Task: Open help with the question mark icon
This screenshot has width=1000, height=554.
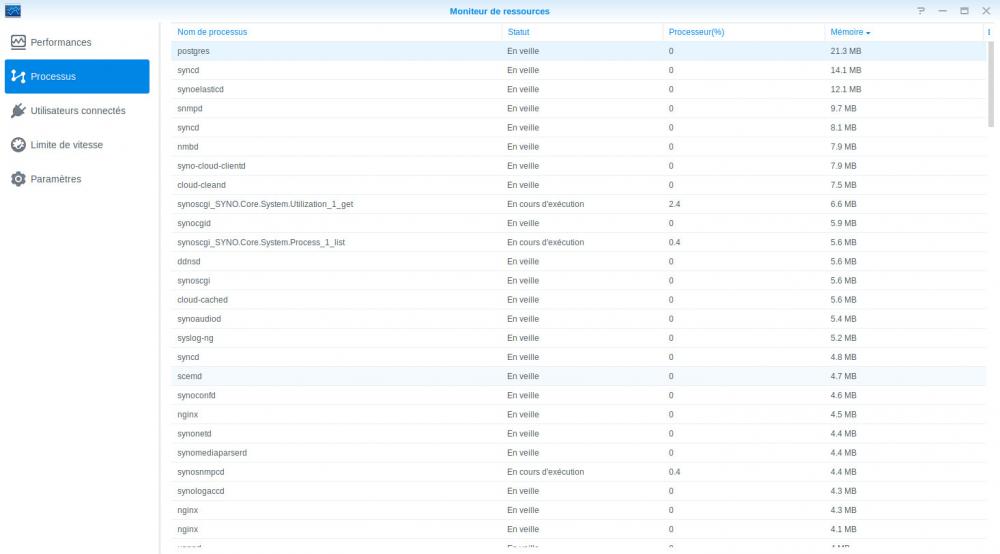Action: point(921,11)
